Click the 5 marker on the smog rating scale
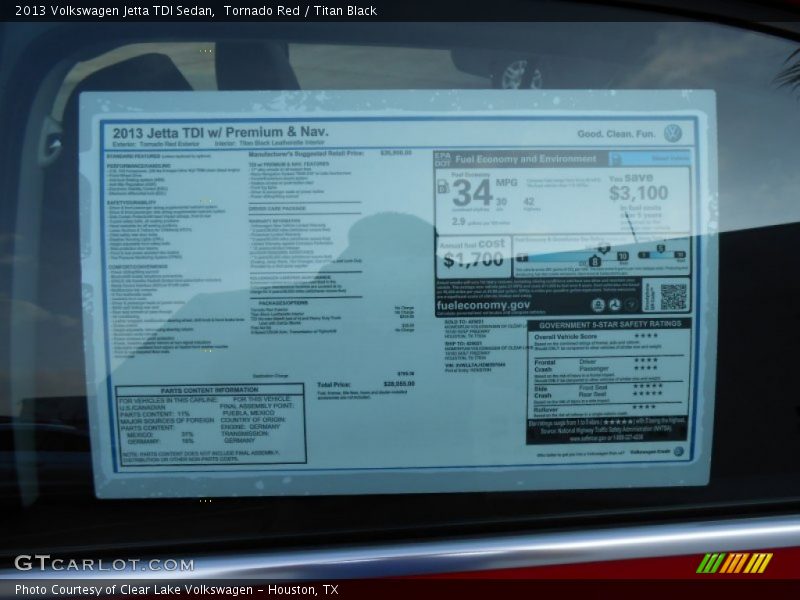This screenshot has width=800, height=600. click(660, 249)
